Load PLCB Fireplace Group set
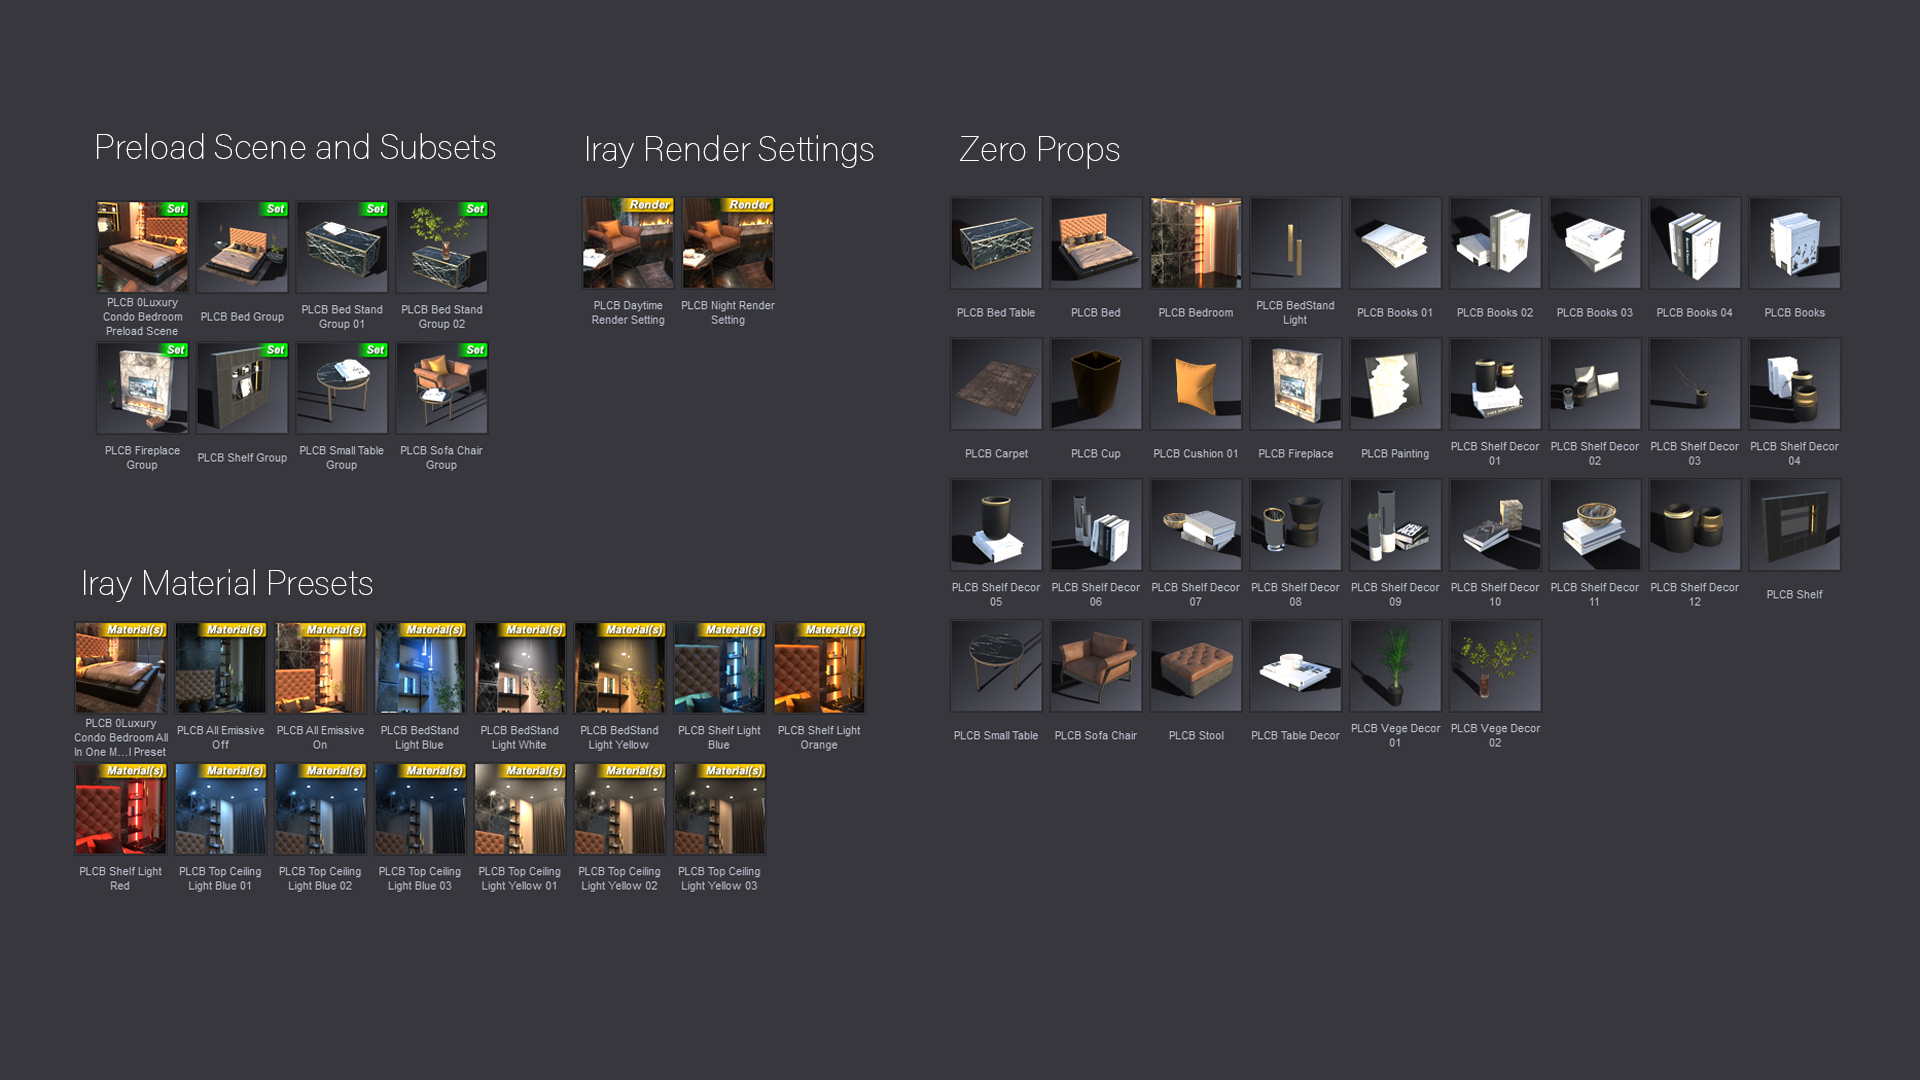Image resolution: width=1920 pixels, height=1080 pixels. tap(142, 389)
